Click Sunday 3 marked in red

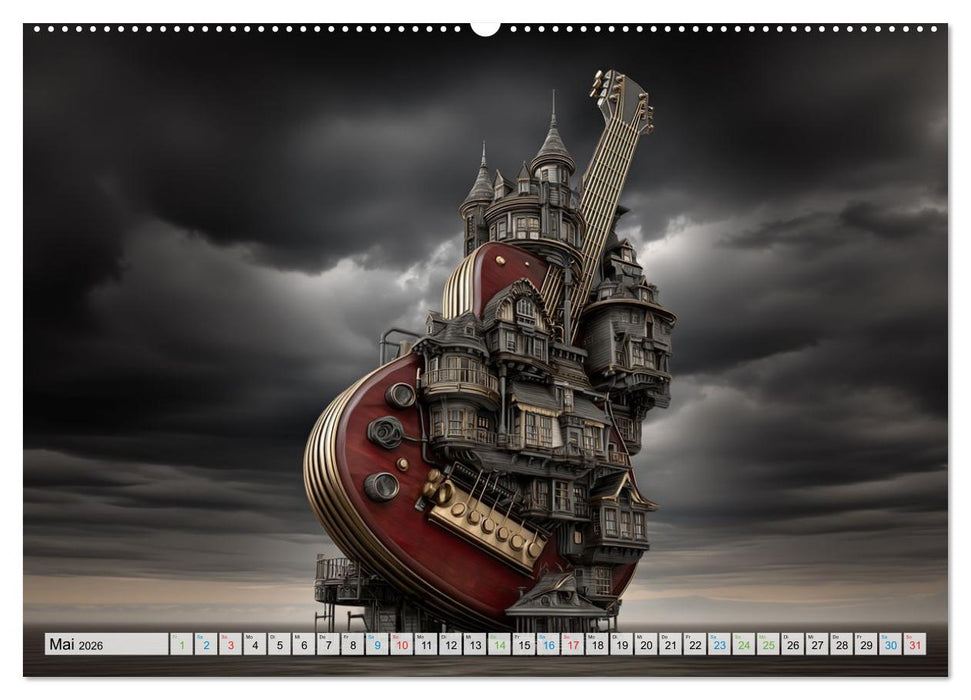(231, 644)
